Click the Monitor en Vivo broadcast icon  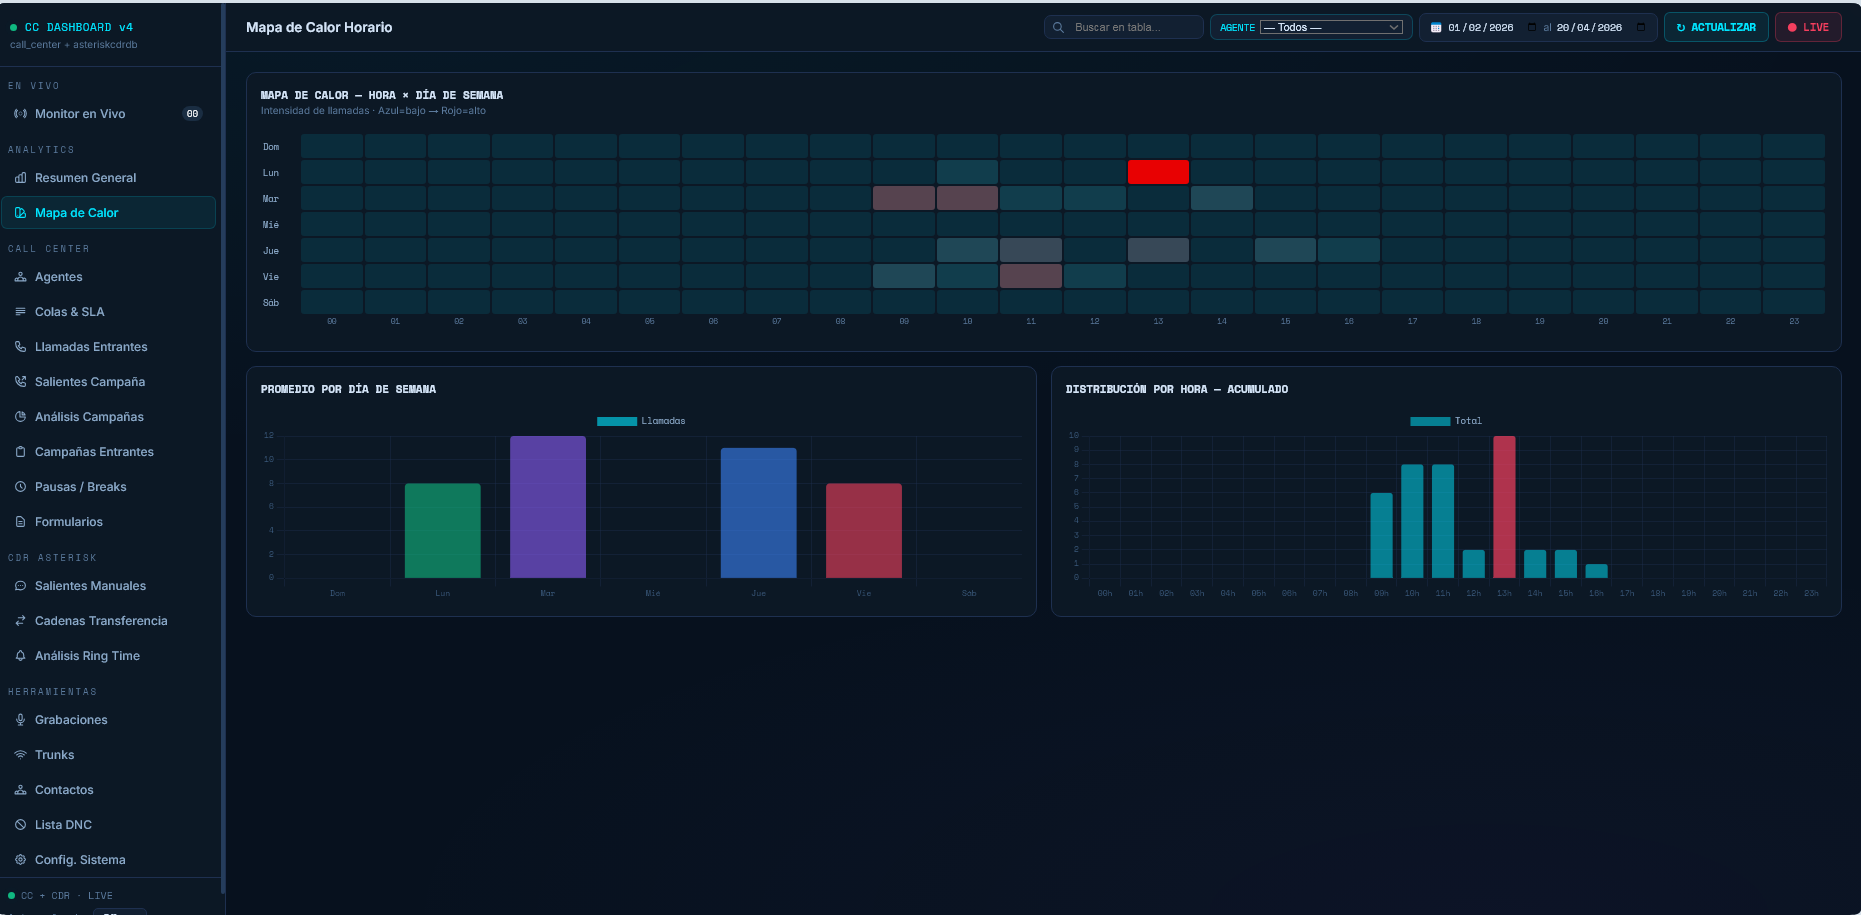20,114
